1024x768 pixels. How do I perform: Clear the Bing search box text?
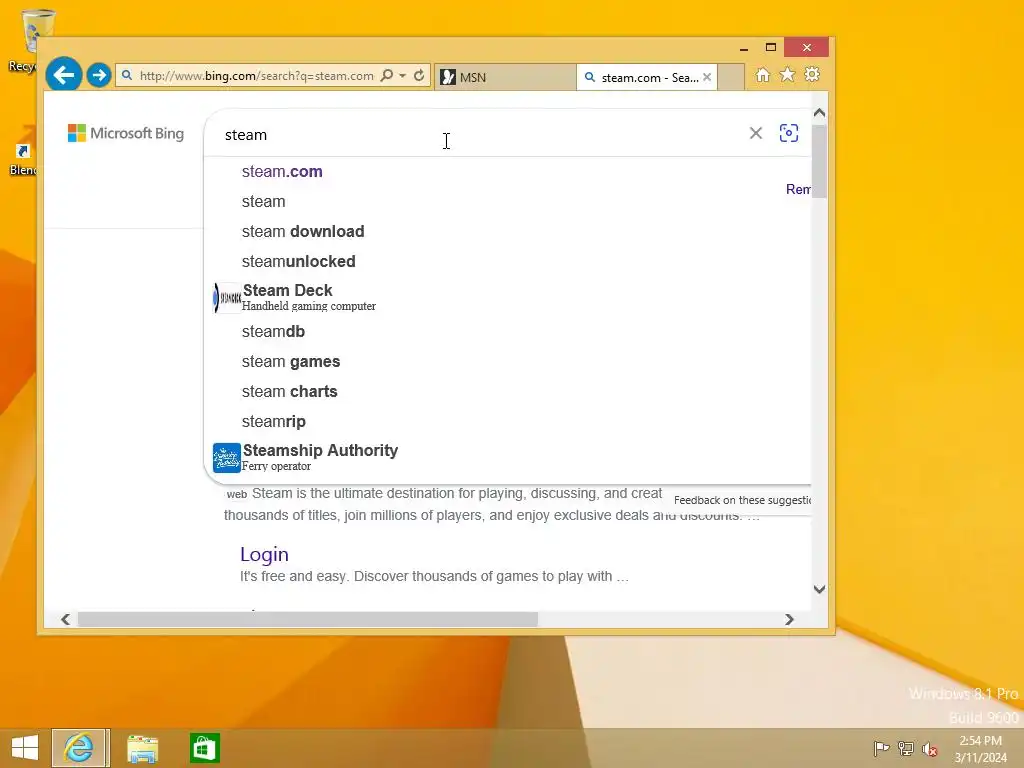(x=756, y=133)
